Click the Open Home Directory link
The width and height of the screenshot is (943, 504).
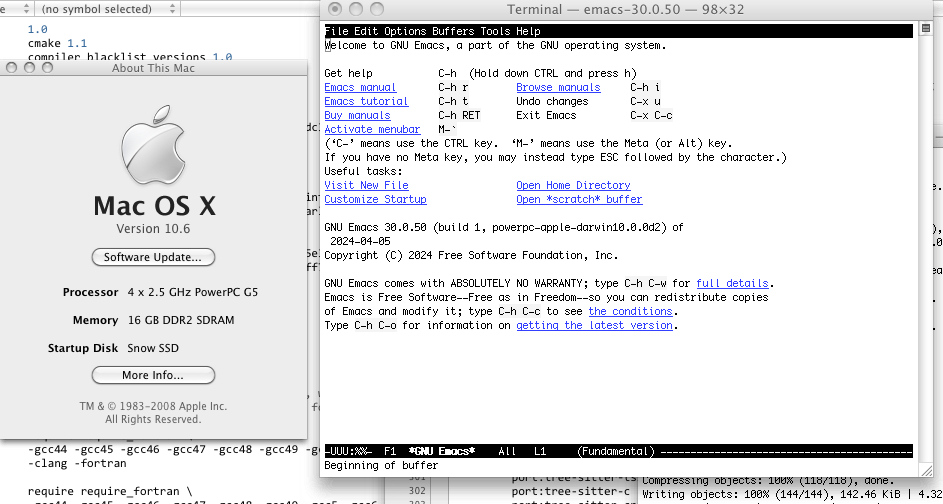click(573, 185)
